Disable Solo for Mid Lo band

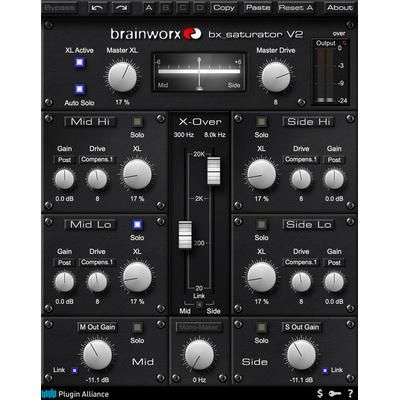pyautogui.click(x=137, y=224)
